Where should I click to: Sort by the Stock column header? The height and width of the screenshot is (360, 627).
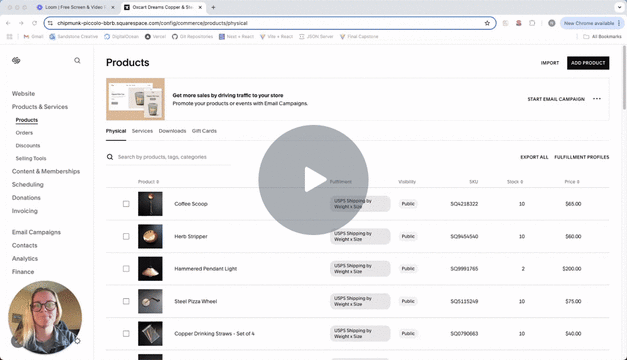(515, 182)
